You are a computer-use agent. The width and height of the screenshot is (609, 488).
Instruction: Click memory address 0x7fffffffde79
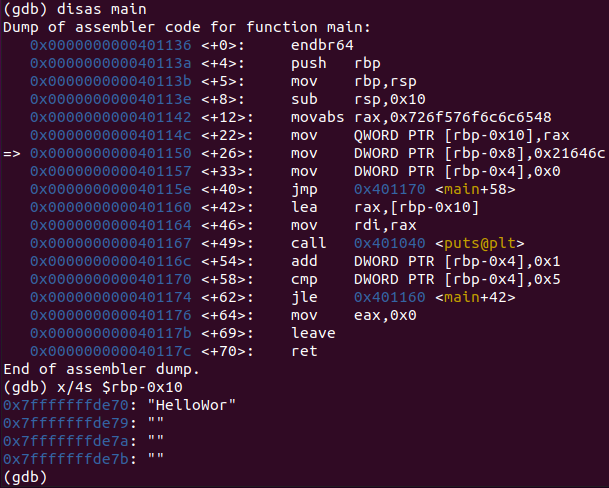click(66, 423)
